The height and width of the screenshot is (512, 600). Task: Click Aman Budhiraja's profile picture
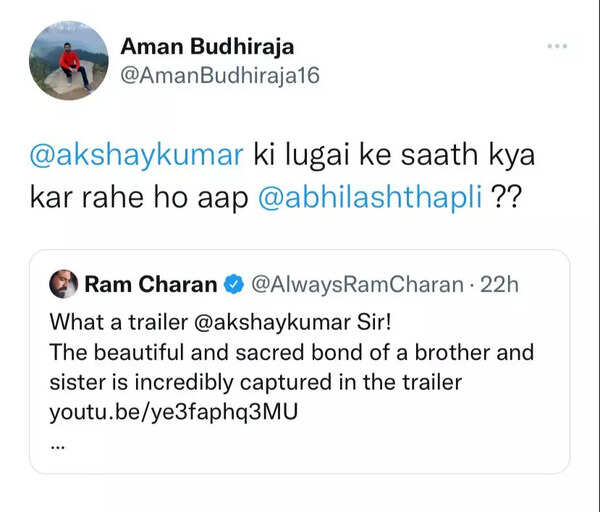pos(69,61)
